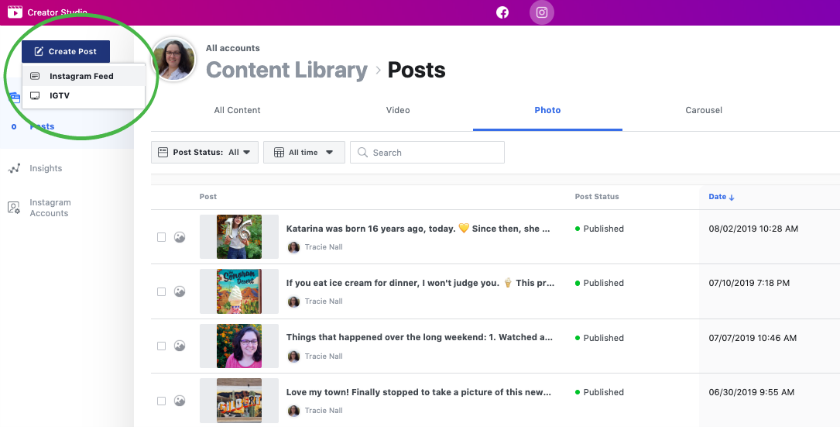Click the Published status on the Love my town row

599,392
